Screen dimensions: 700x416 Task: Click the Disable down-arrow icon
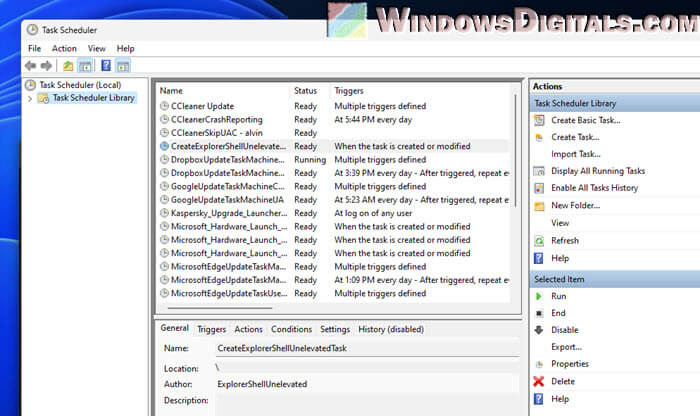point(539,330)
